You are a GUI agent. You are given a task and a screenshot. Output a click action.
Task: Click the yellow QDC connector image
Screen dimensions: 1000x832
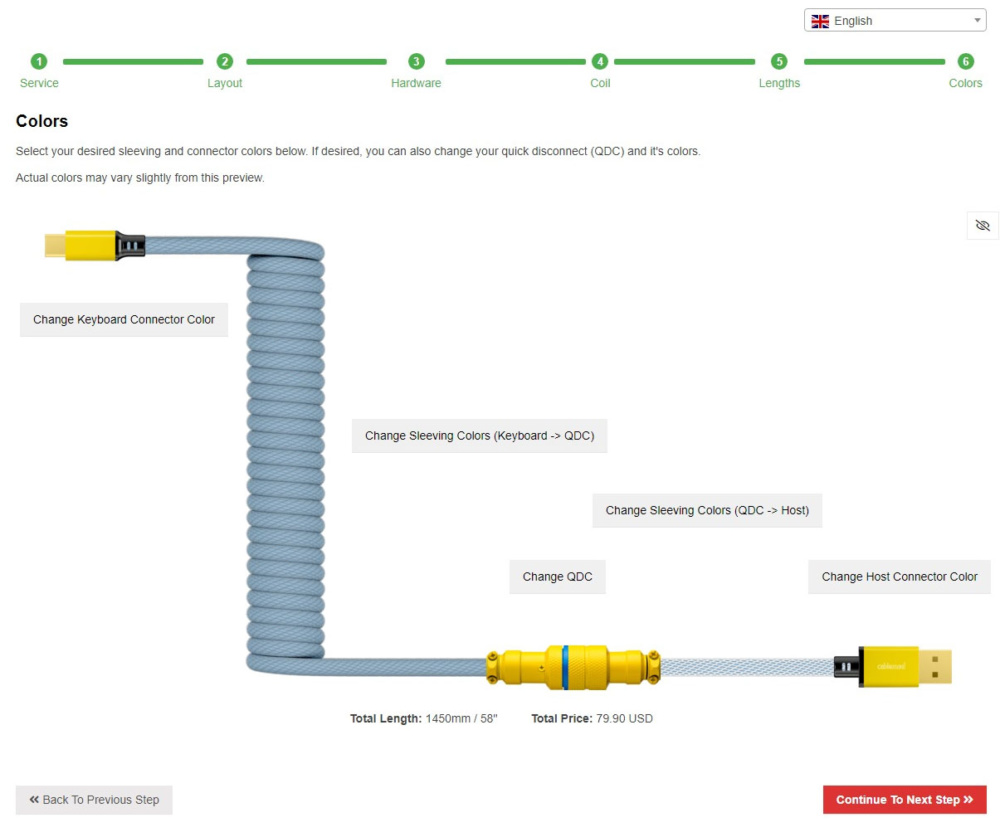(x=573, y=668)
